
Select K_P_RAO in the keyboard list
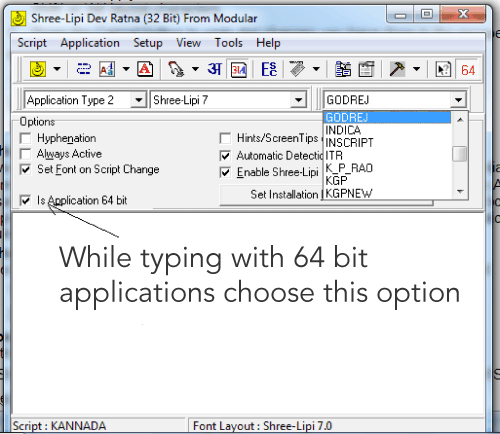tap(387, 168)
